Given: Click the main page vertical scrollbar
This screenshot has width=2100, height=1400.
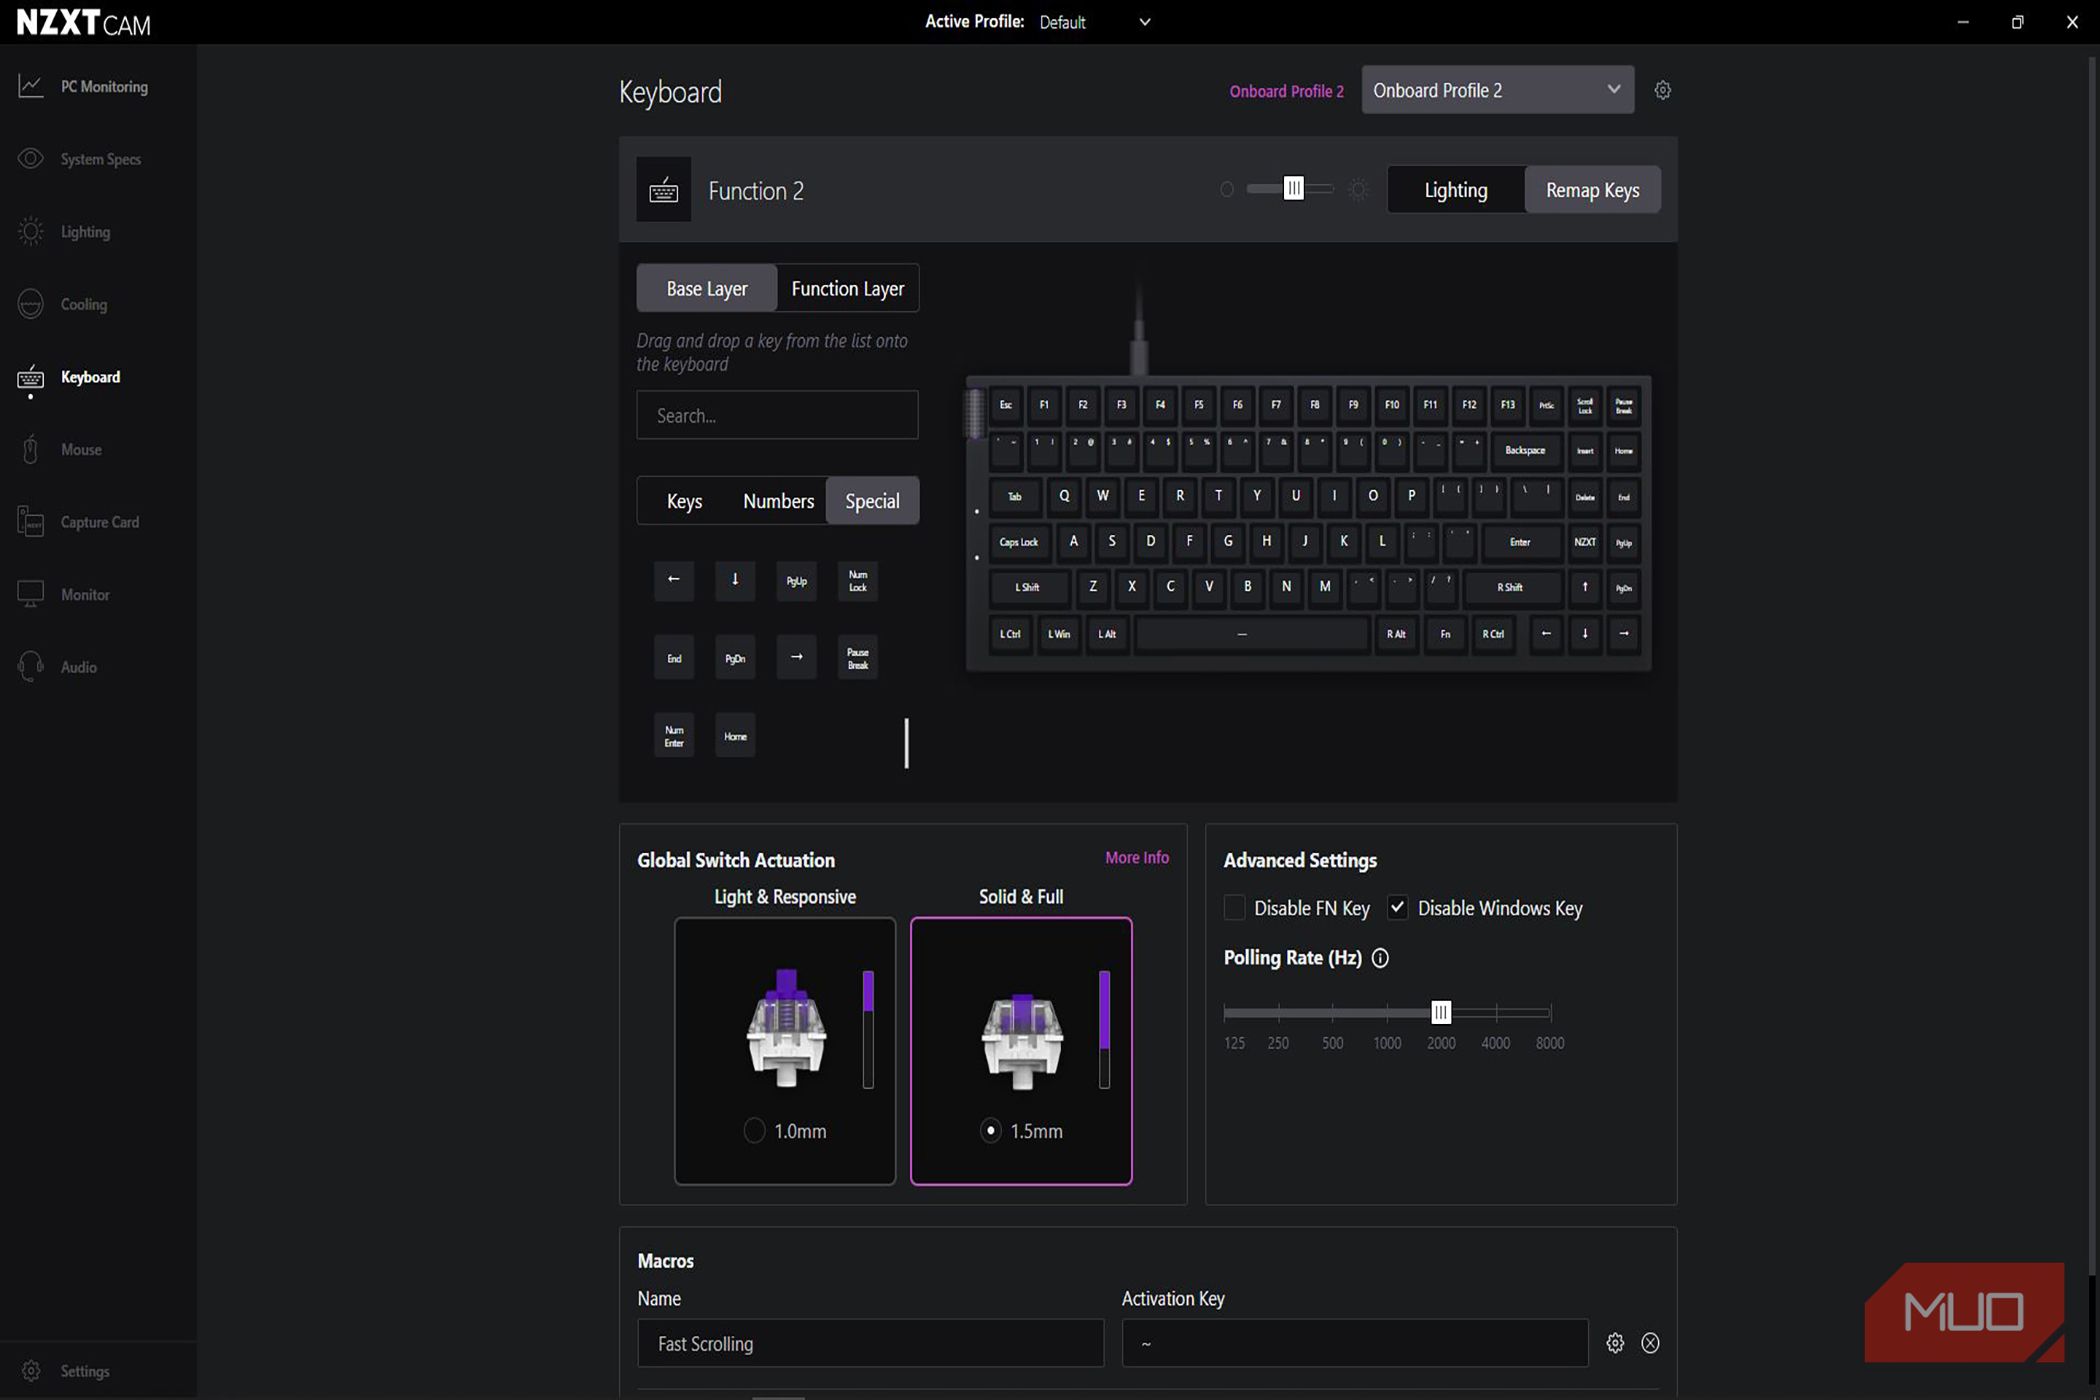Looking at the screenshot, I should (2091, 665).
